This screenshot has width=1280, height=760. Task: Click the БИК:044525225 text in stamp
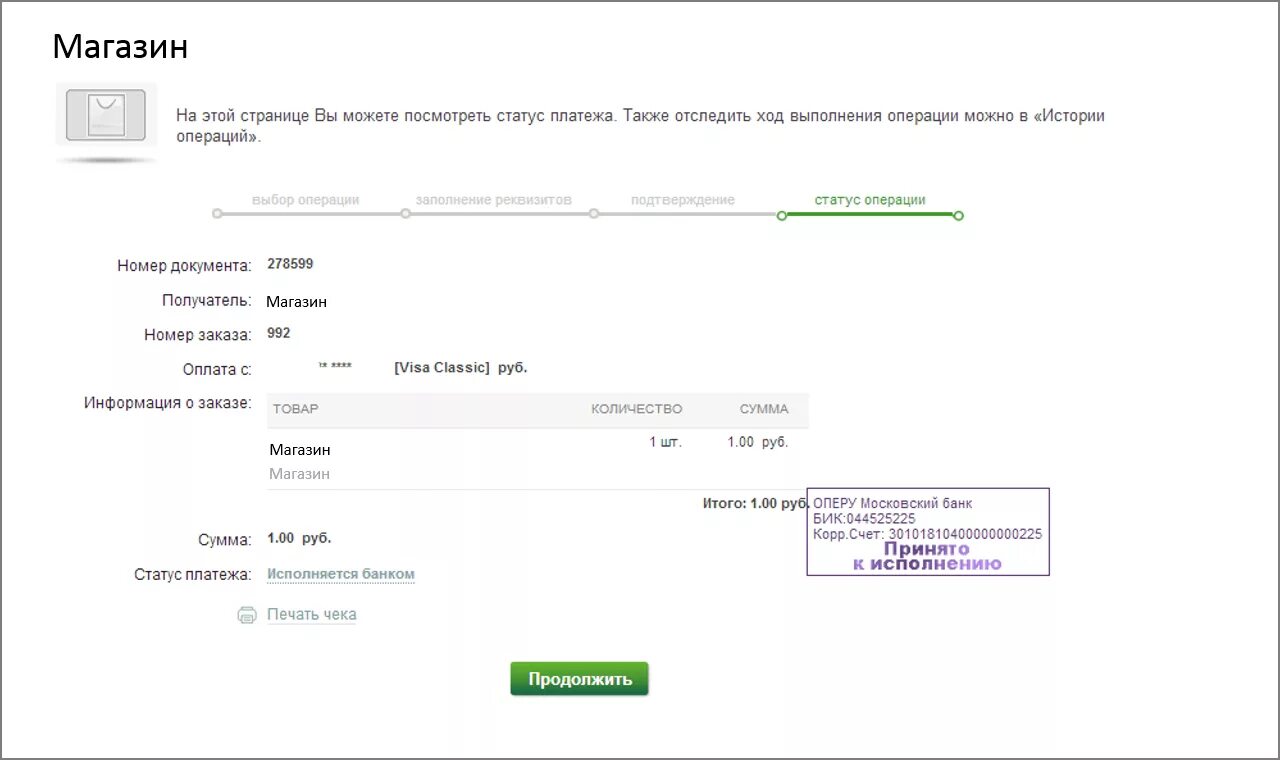click(x=864, y=519)
